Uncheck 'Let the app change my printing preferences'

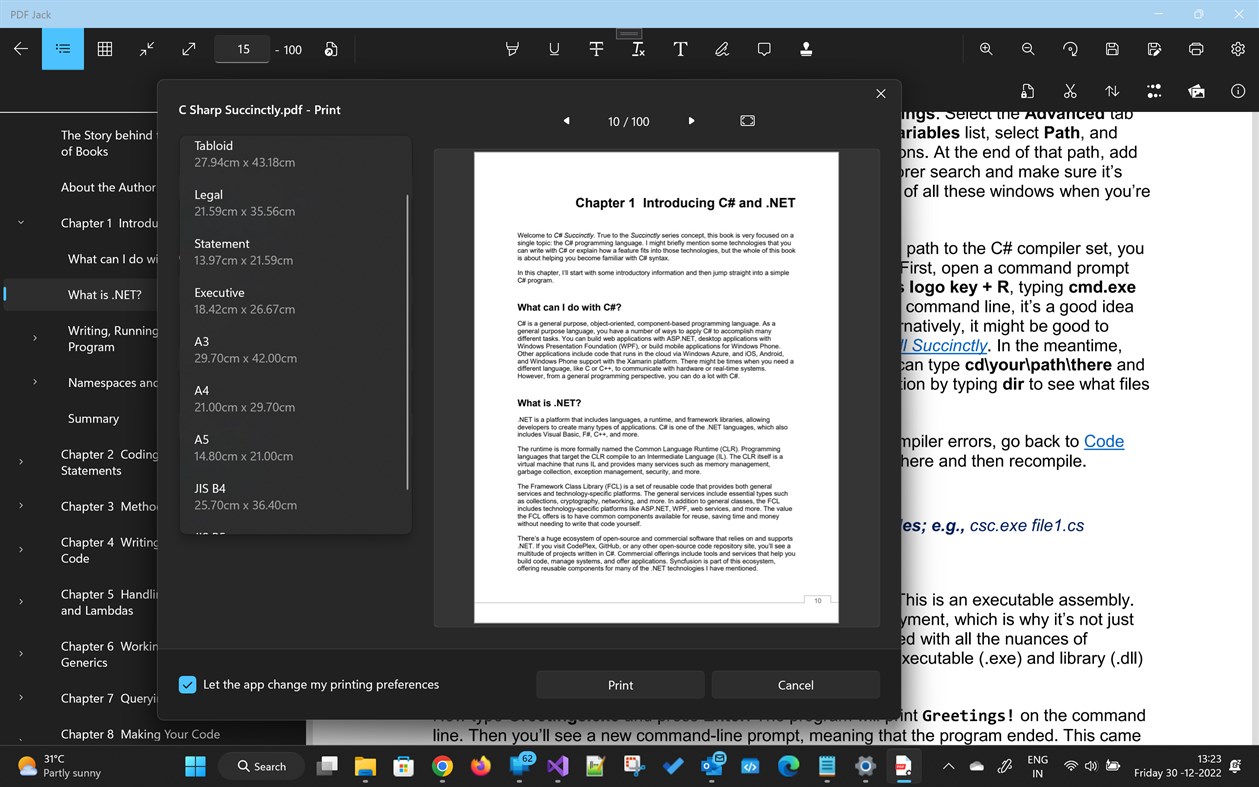[187, 684]
